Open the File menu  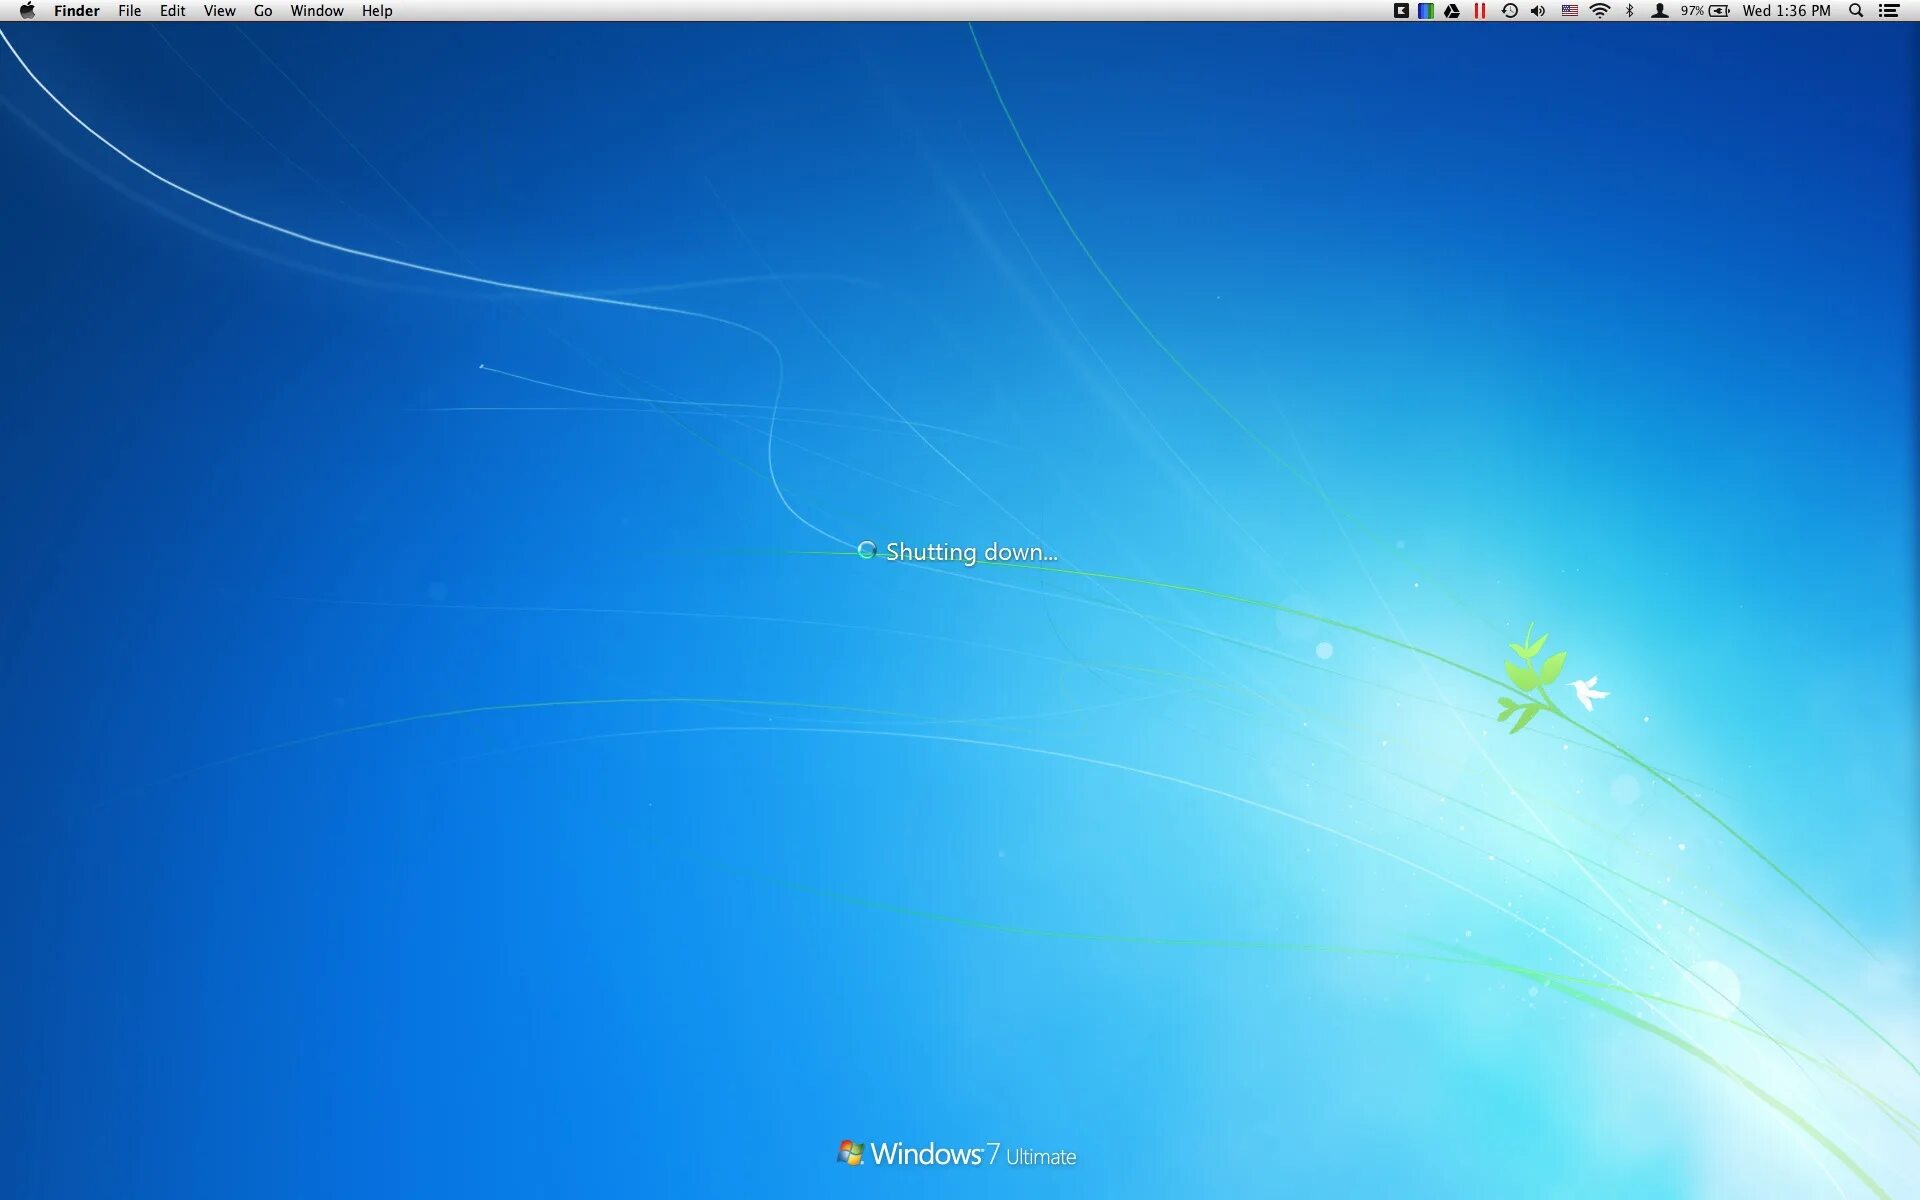(x=129, y=11)
